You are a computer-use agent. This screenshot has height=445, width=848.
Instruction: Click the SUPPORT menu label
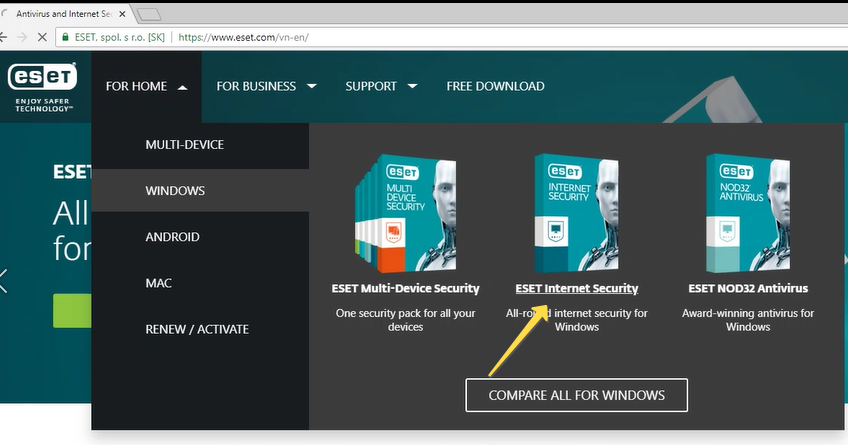(371, 86)
